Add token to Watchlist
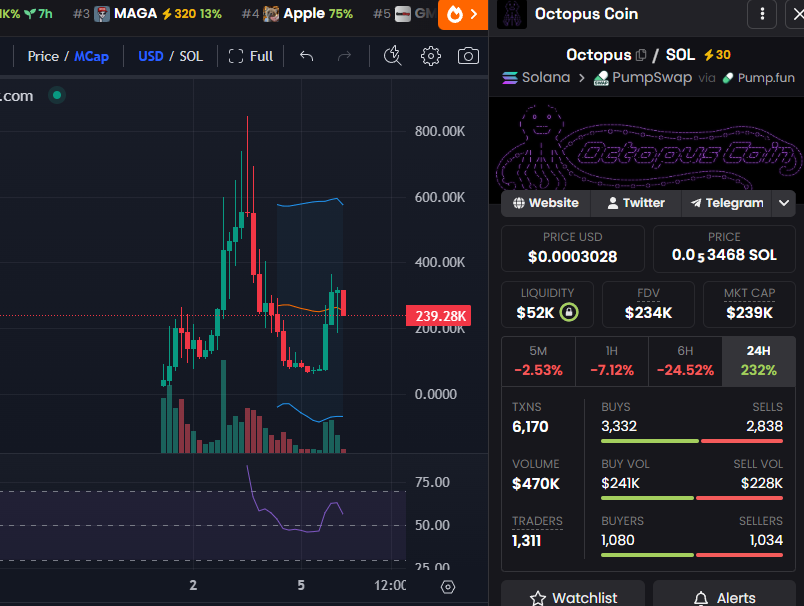The image size is (804, 606). point(573,595)
